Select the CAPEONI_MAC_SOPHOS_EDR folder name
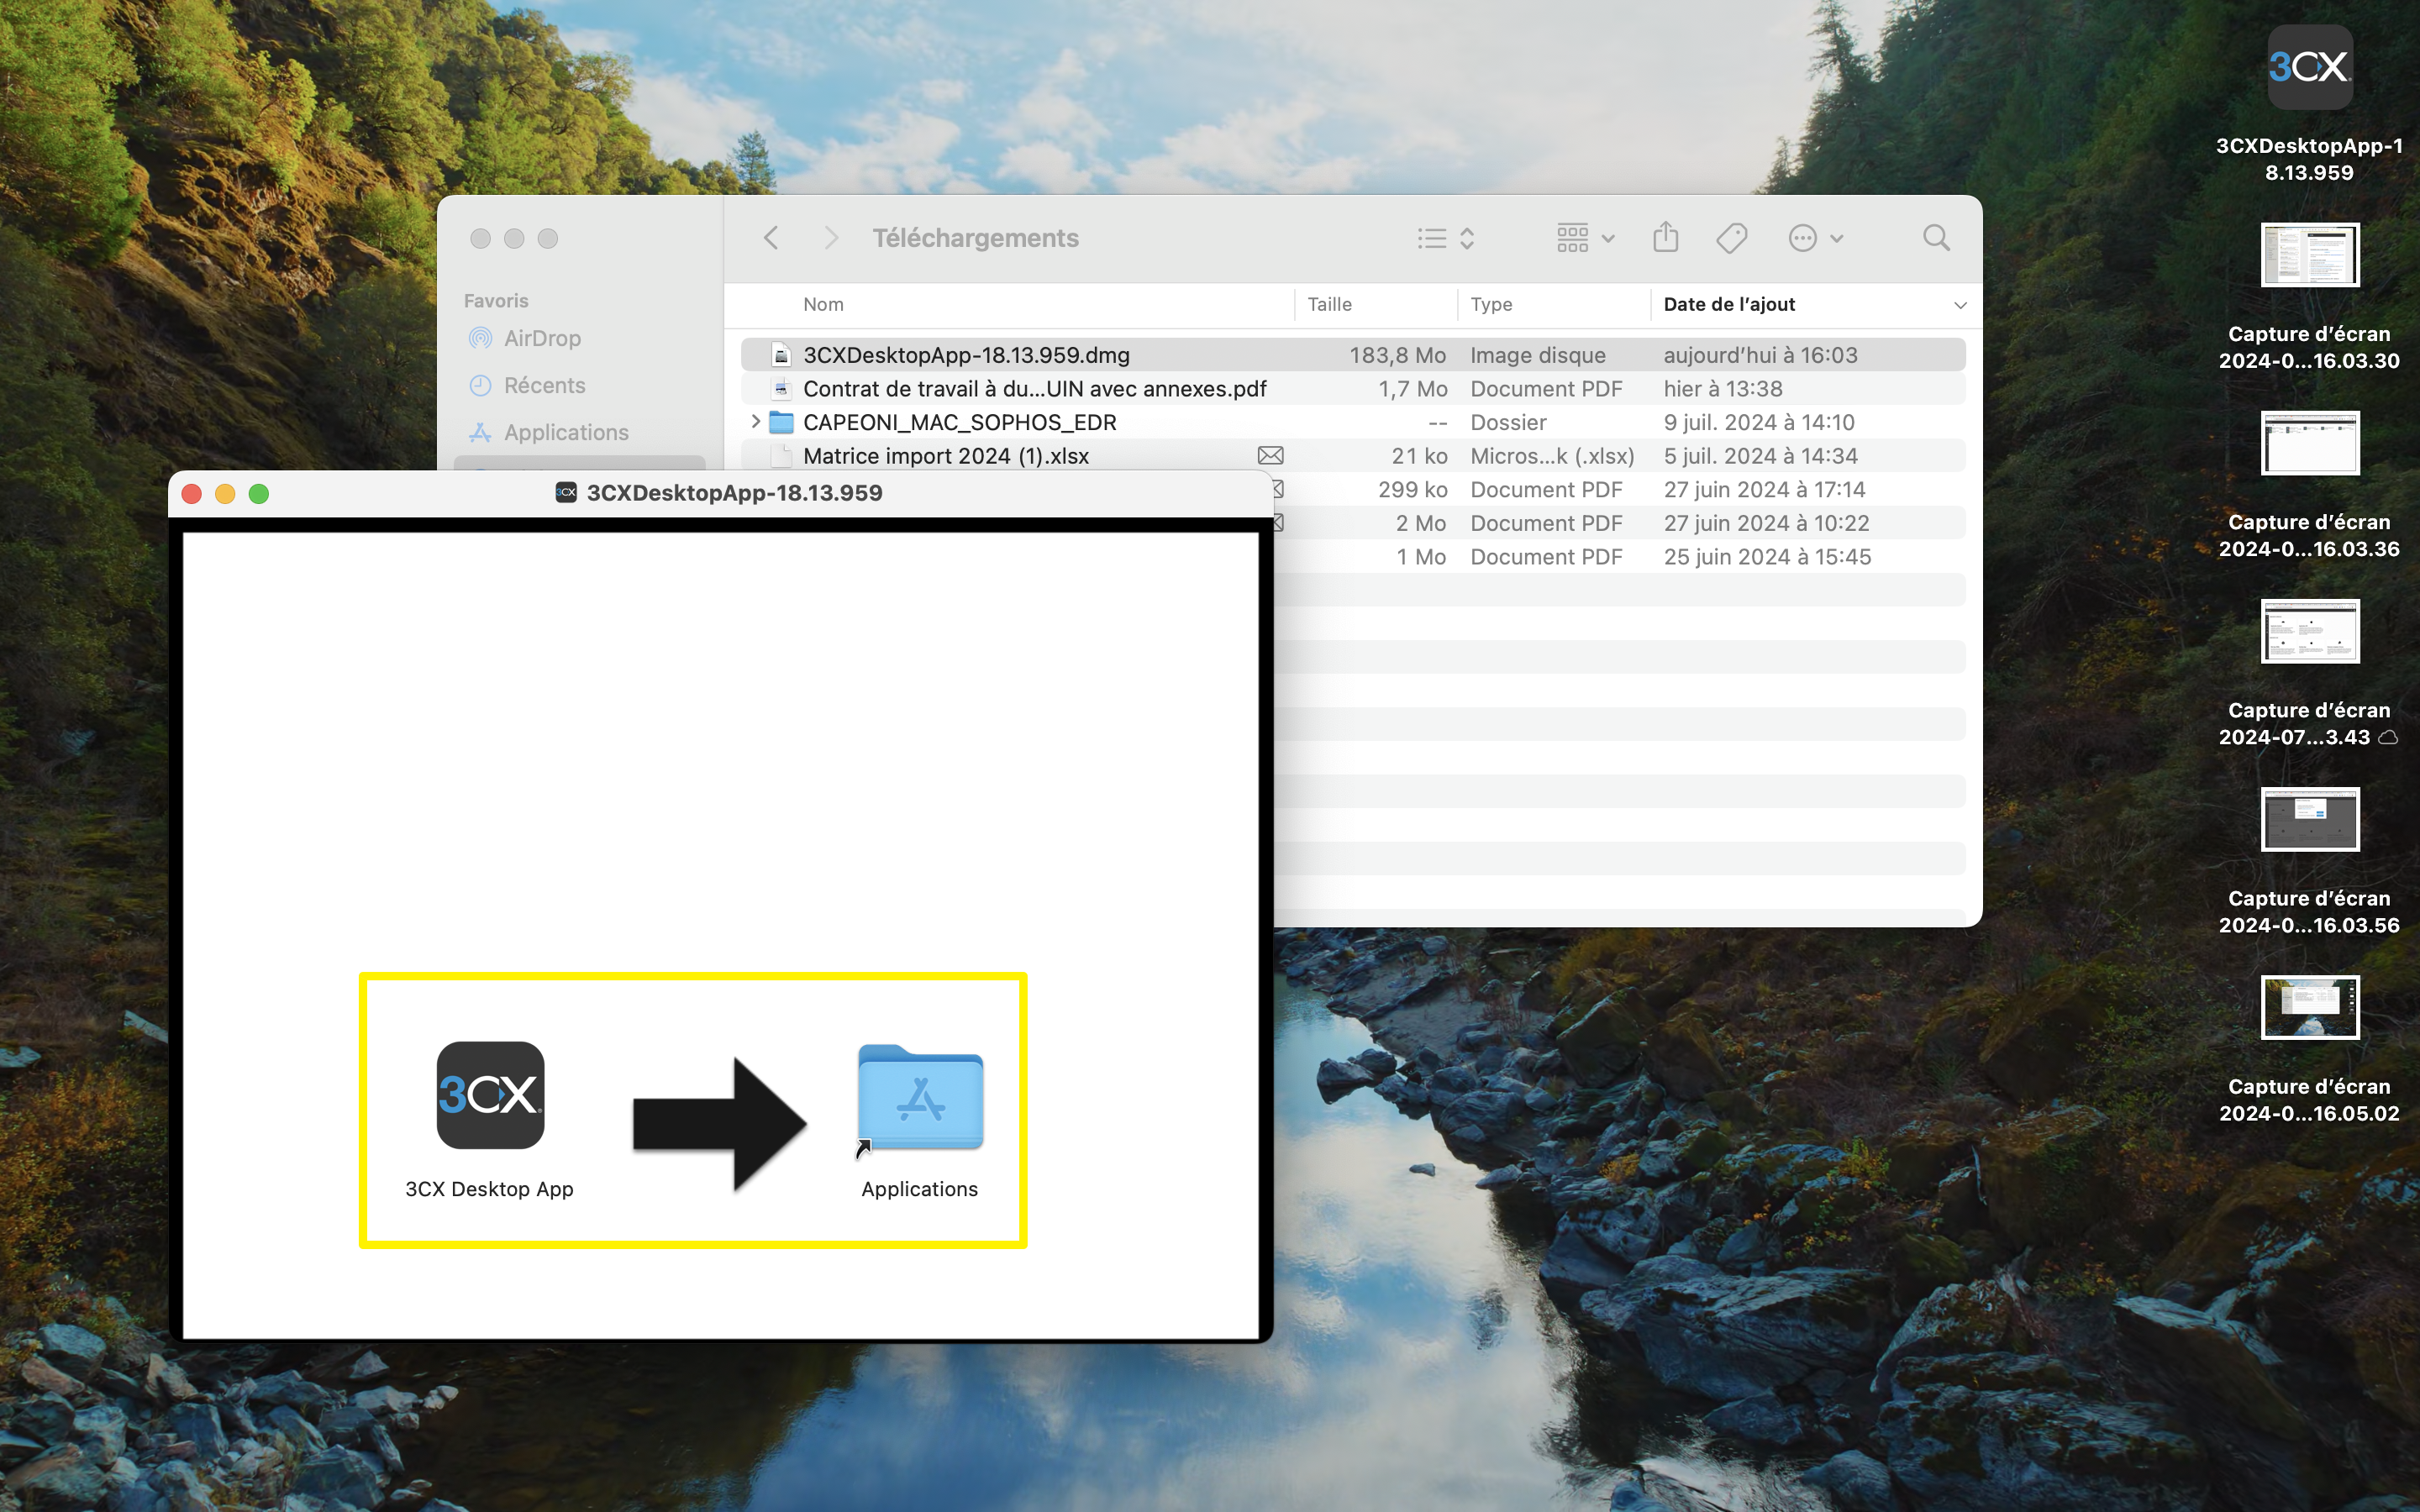 (960, 422)
